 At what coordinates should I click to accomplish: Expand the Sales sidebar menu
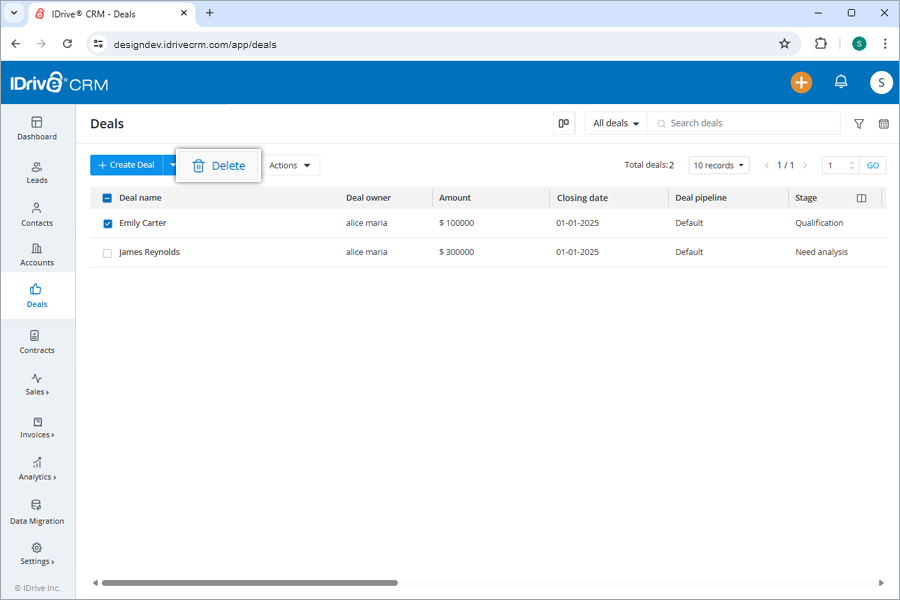[37, 385]
